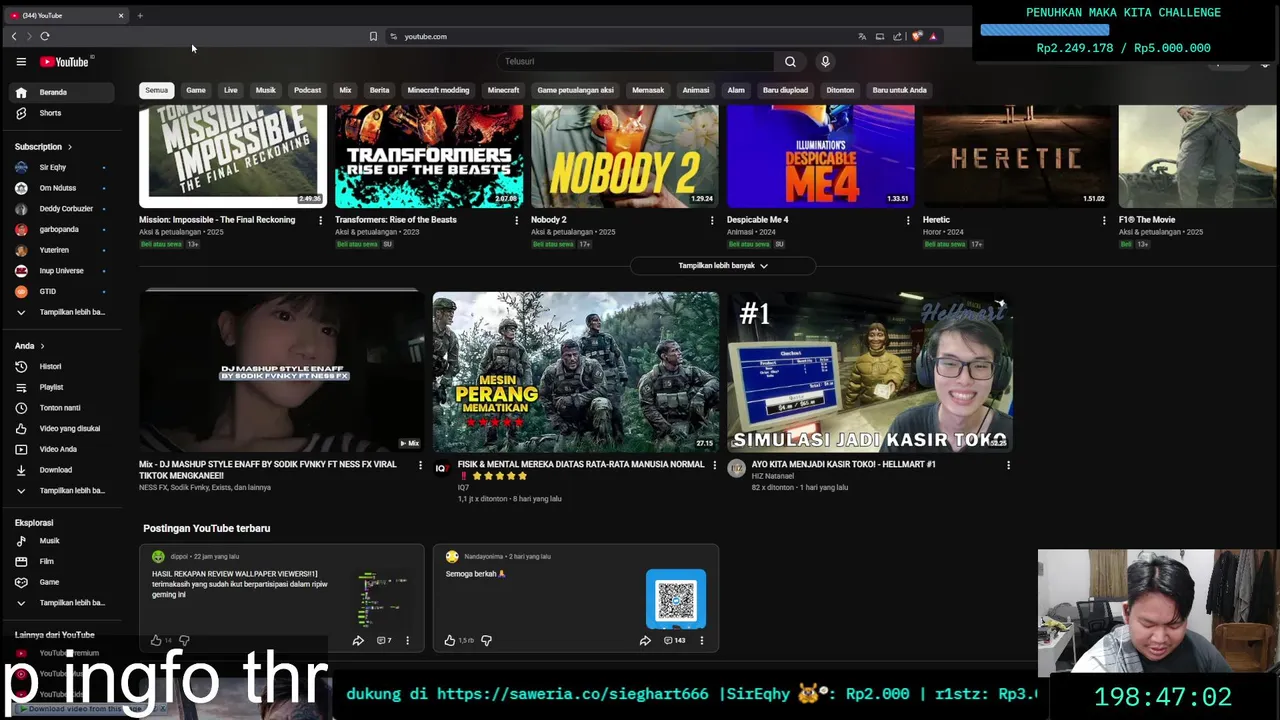
Task: Dislike the Nandayonima community post
Action: tap(486, 640)
